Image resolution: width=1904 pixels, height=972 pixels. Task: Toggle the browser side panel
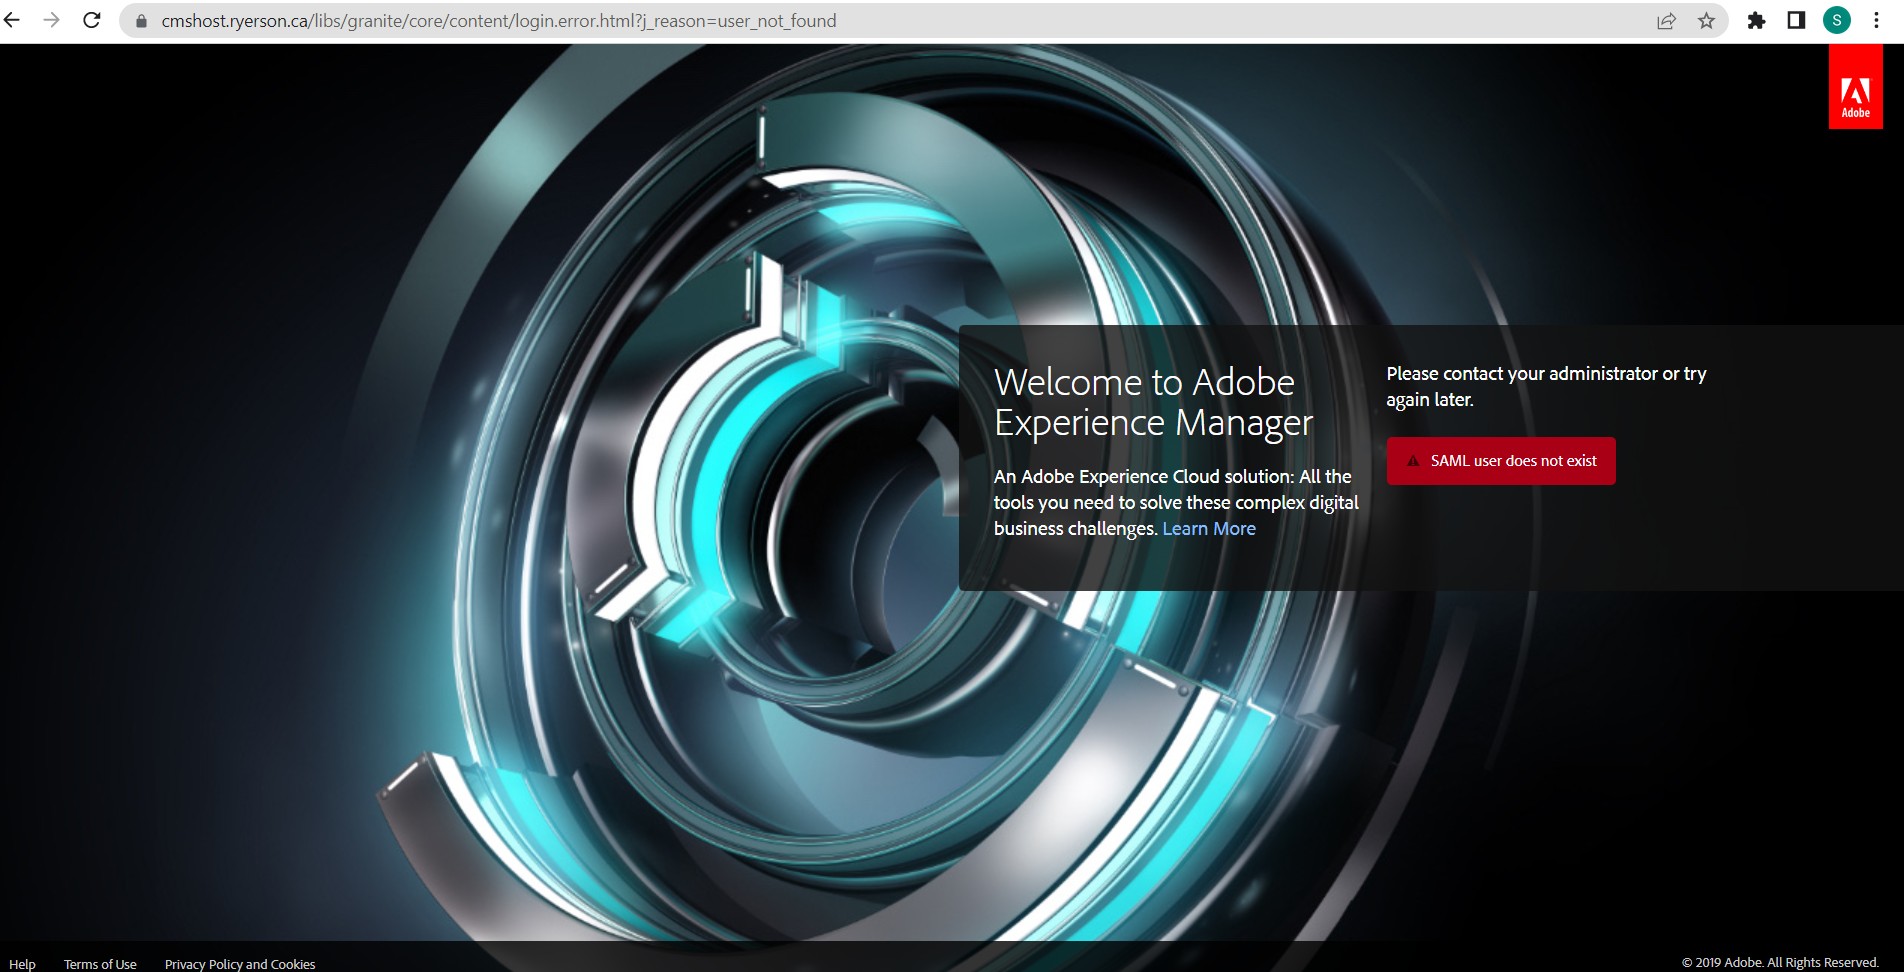coord(1796,21)
